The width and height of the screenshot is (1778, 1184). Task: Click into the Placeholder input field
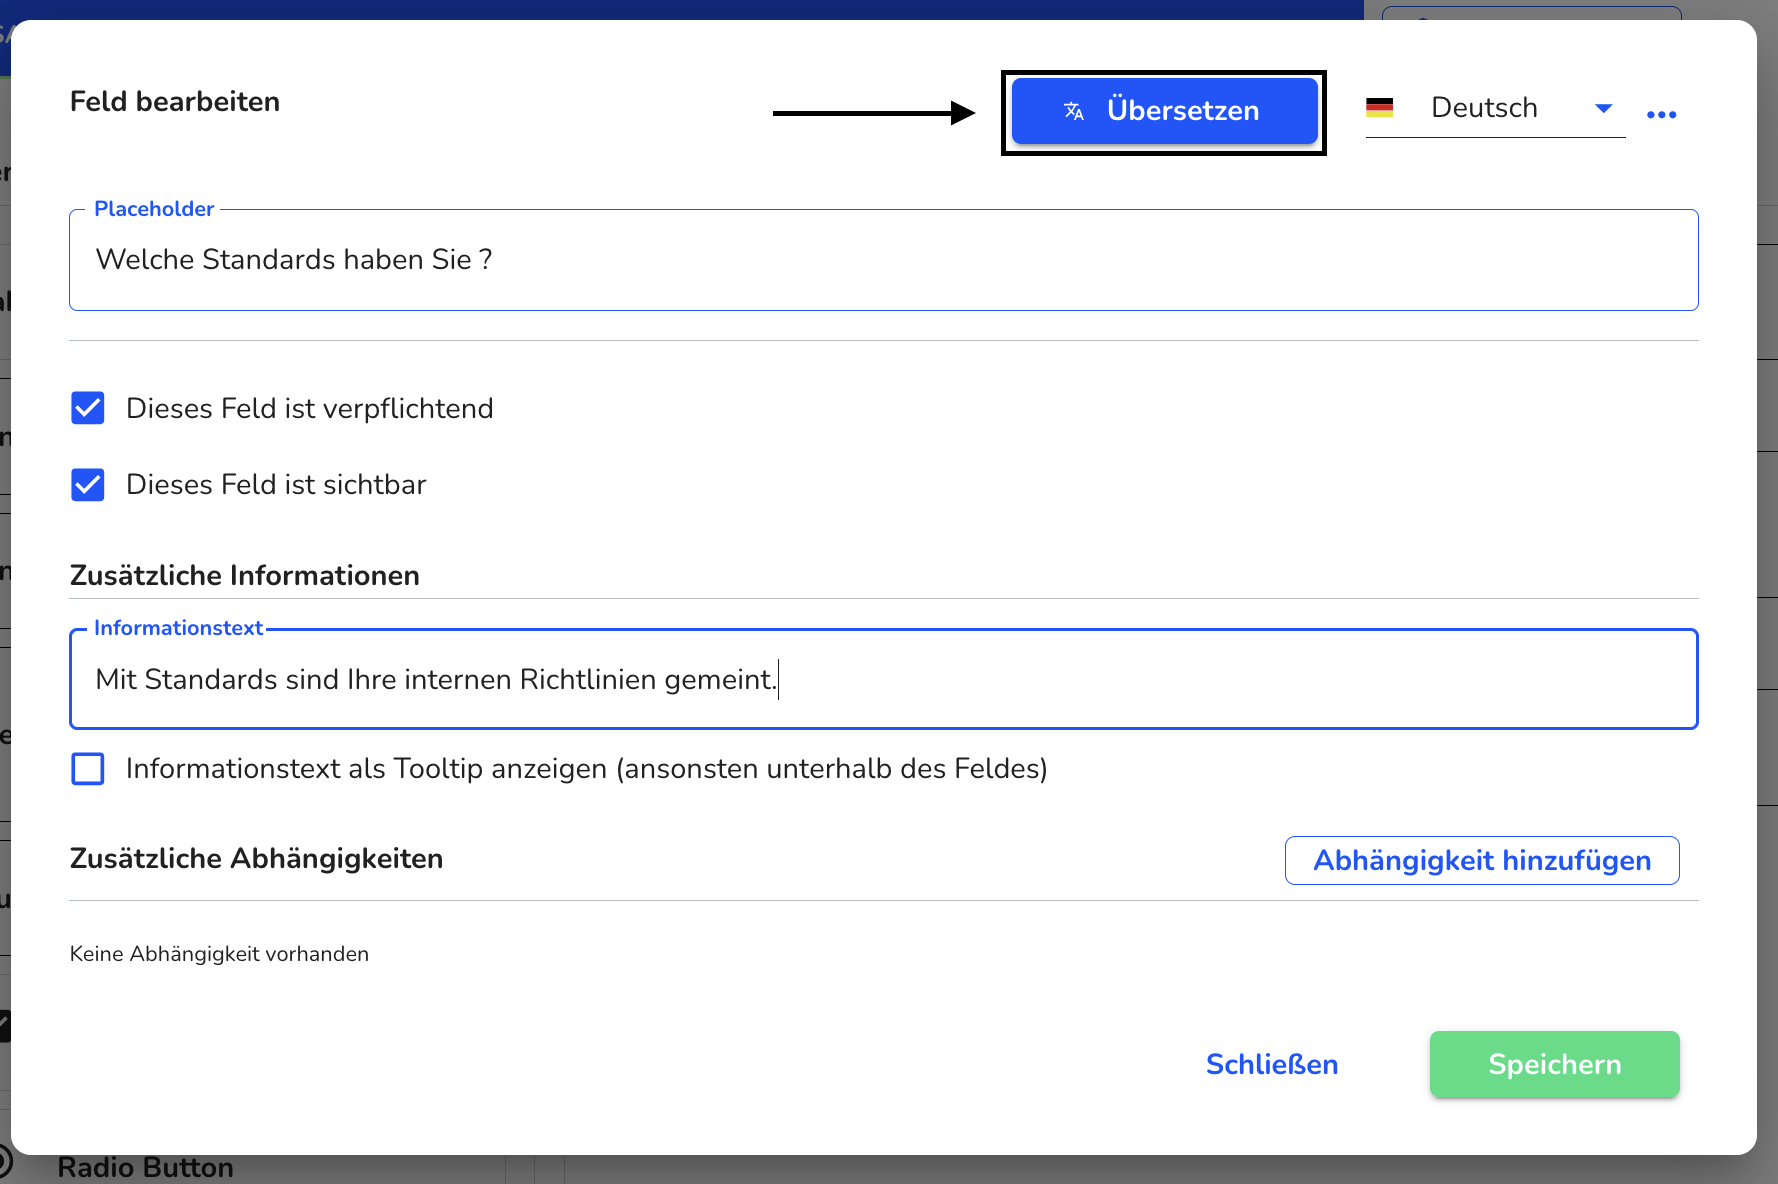click(x=884, y=260)
